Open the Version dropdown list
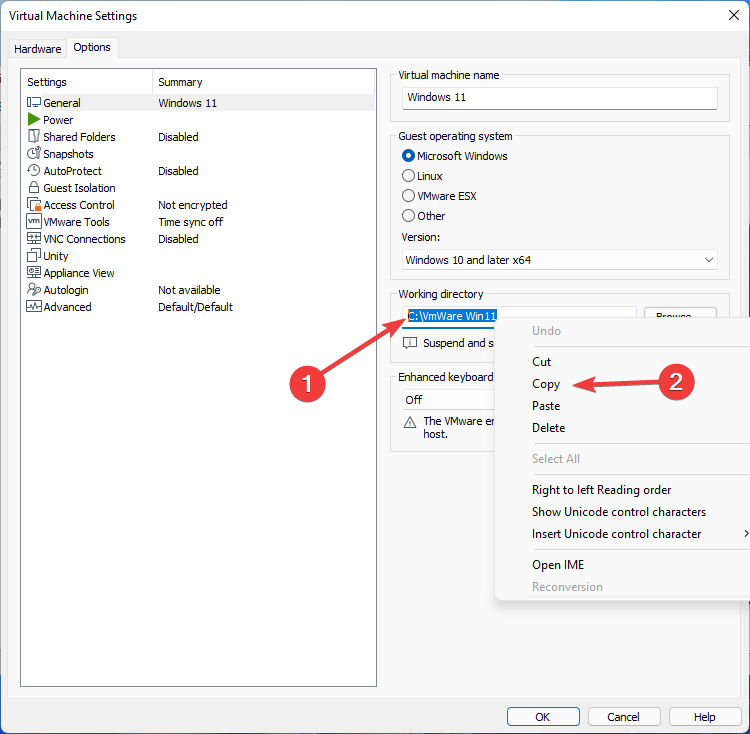 coord(560,260)
